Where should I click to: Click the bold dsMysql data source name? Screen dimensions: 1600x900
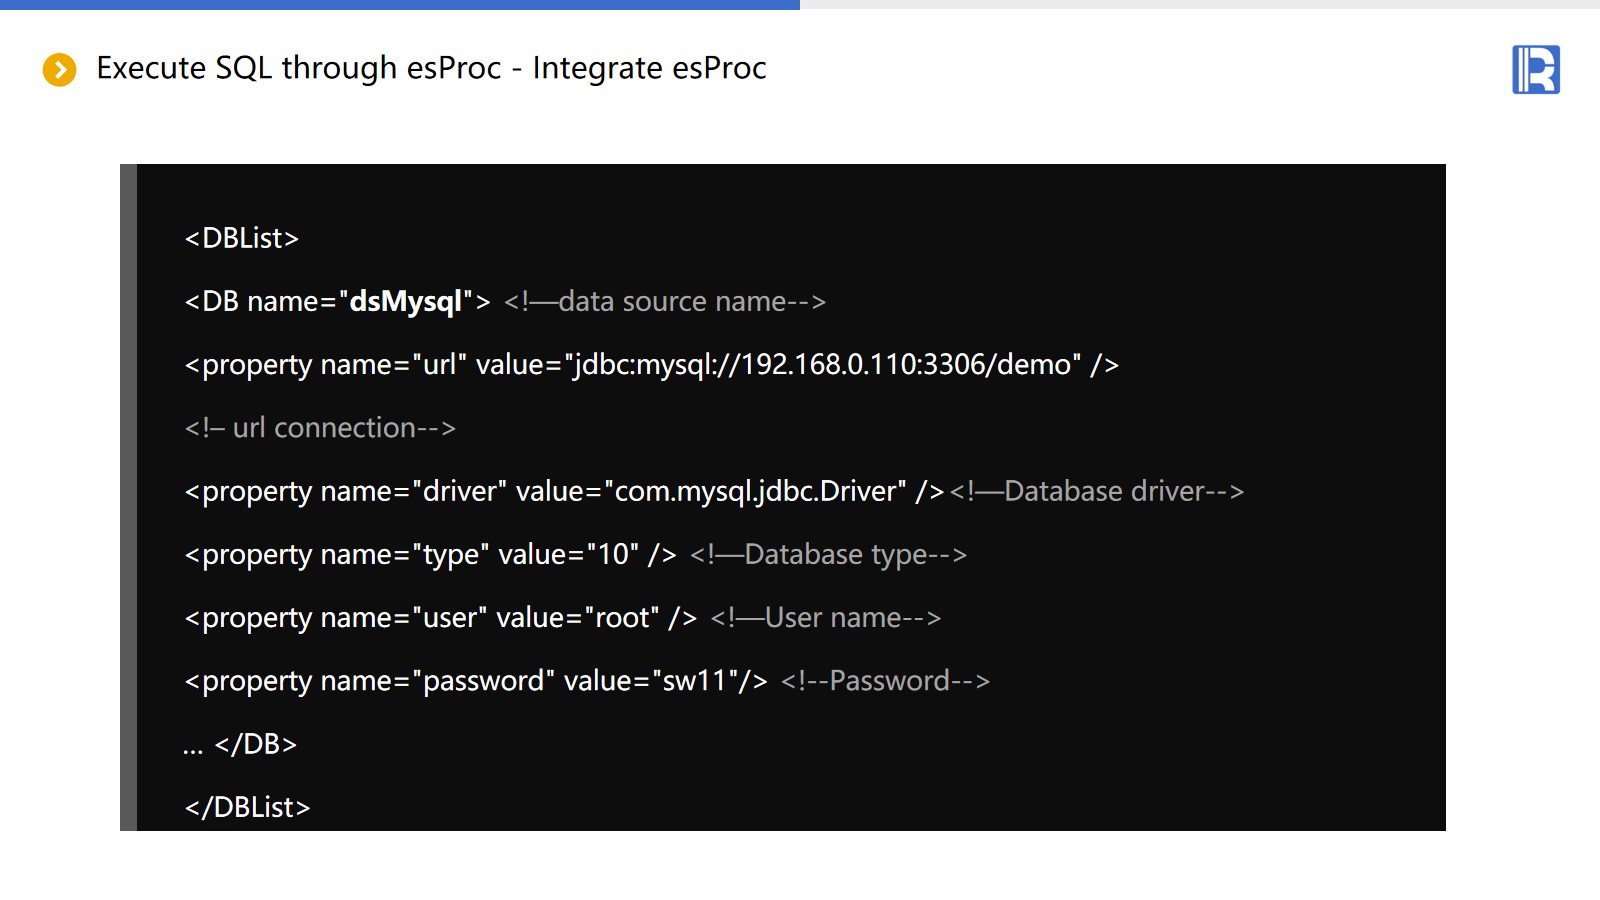(x=405, y=302)
